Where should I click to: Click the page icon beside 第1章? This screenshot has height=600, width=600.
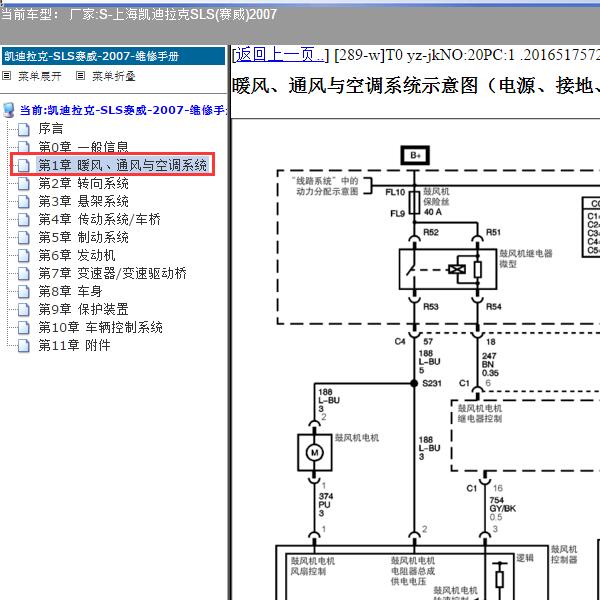24,165
